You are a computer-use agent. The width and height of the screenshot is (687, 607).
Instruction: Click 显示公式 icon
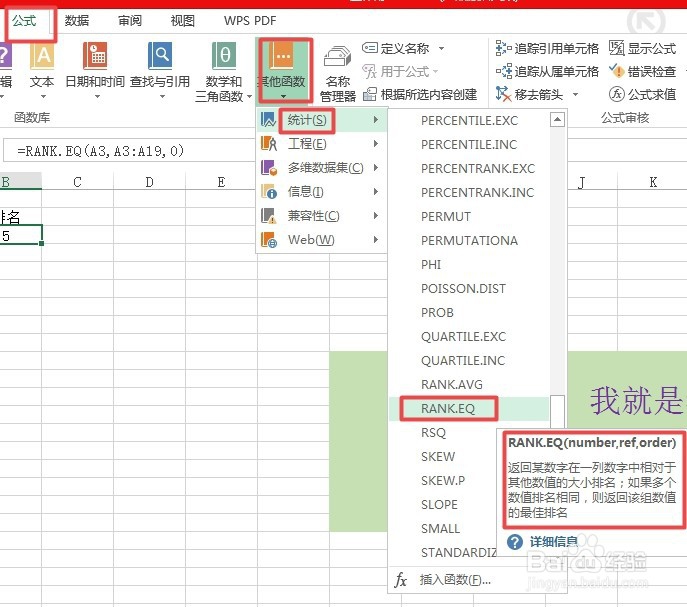pos(616,48)
